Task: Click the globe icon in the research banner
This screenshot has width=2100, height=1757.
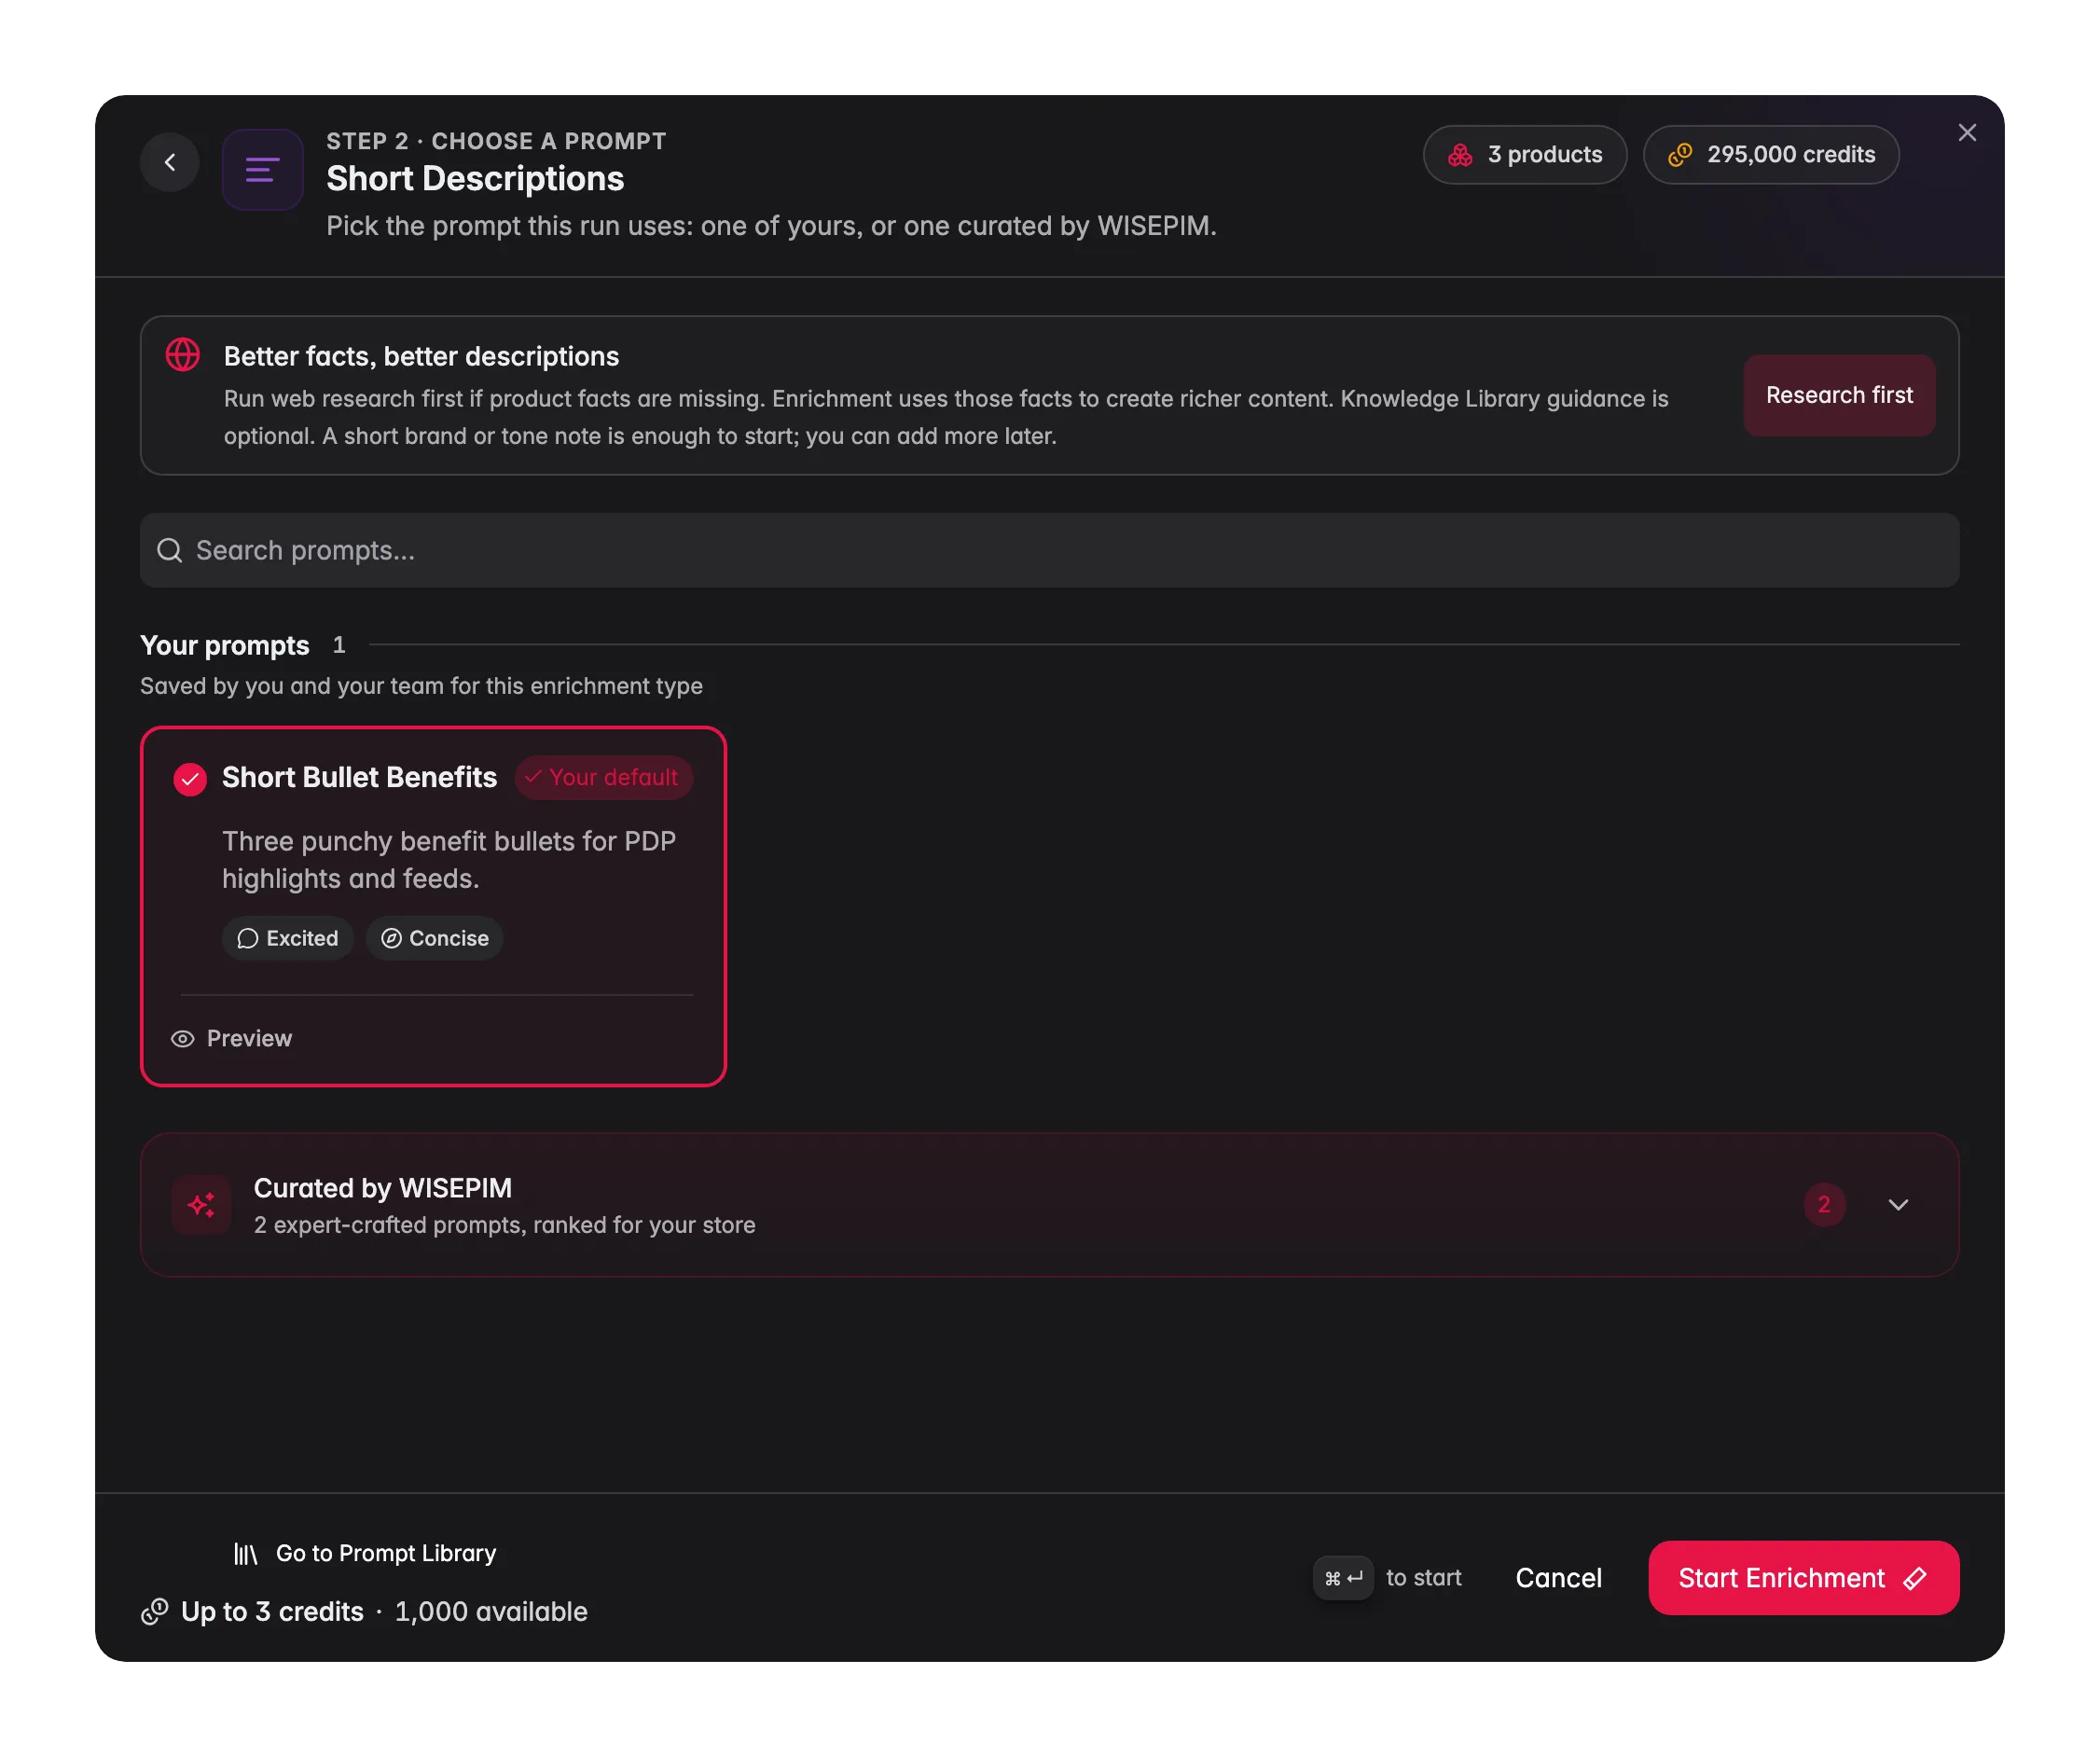Action: (x=183, y=355)
